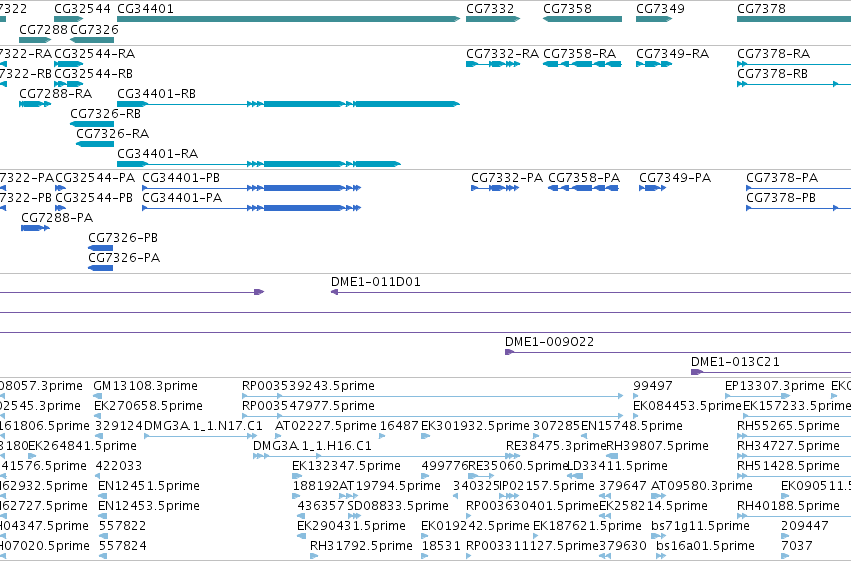The height and width of the screenshot is (561, 851).
Task: Click the EP13307.3prime EST label
Action: (774, 386)
